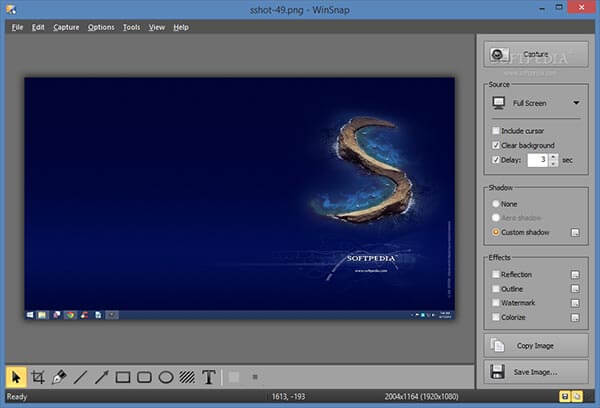Viewport: 600px width, 408px height.
Task: Click the Save Image... button
Action: [x=536, y=372]
